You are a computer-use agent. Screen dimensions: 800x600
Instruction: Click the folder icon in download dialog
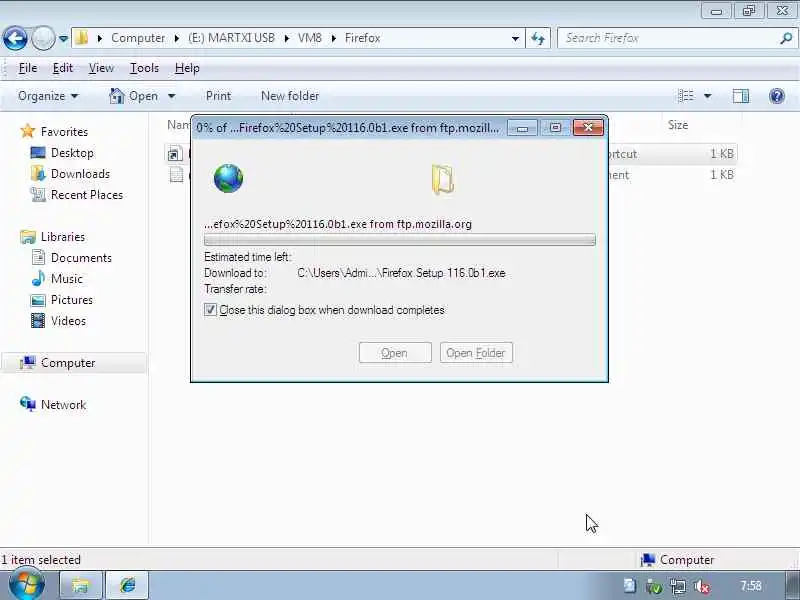pyautogui.click(x=442, y=179)
